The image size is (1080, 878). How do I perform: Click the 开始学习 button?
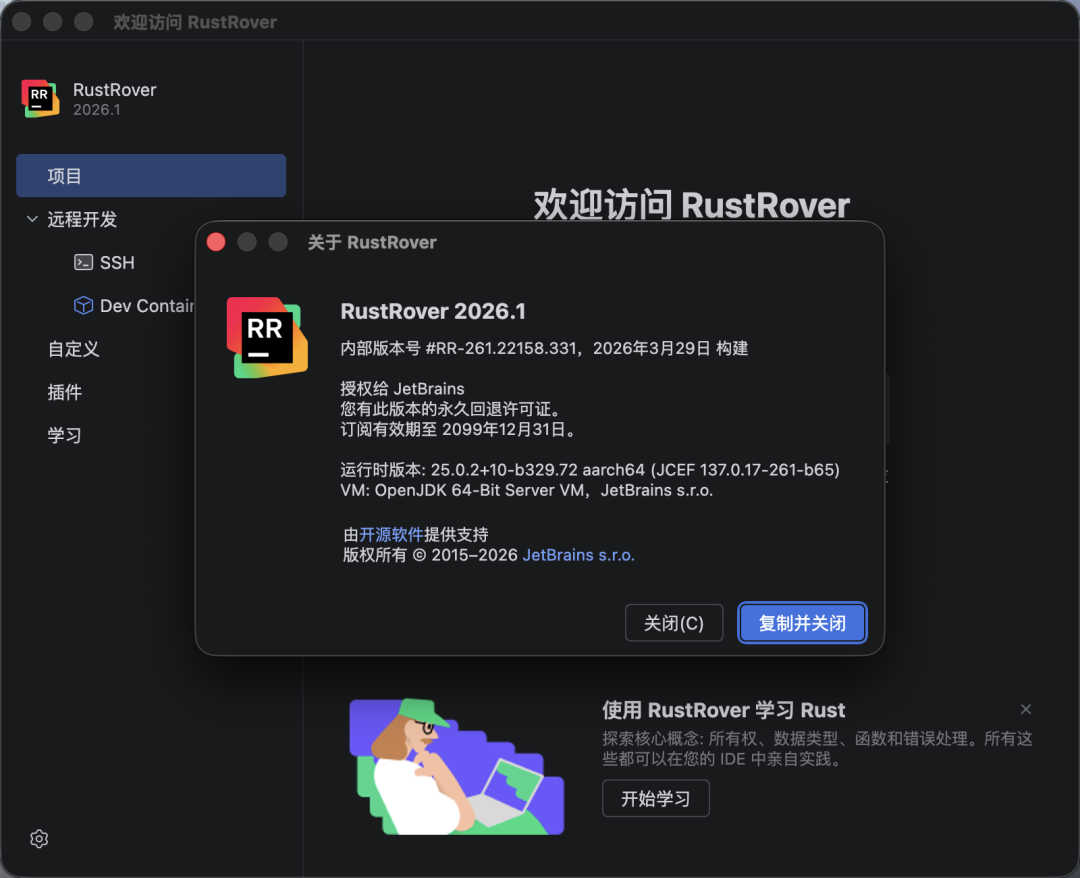[x=655, y=799]
